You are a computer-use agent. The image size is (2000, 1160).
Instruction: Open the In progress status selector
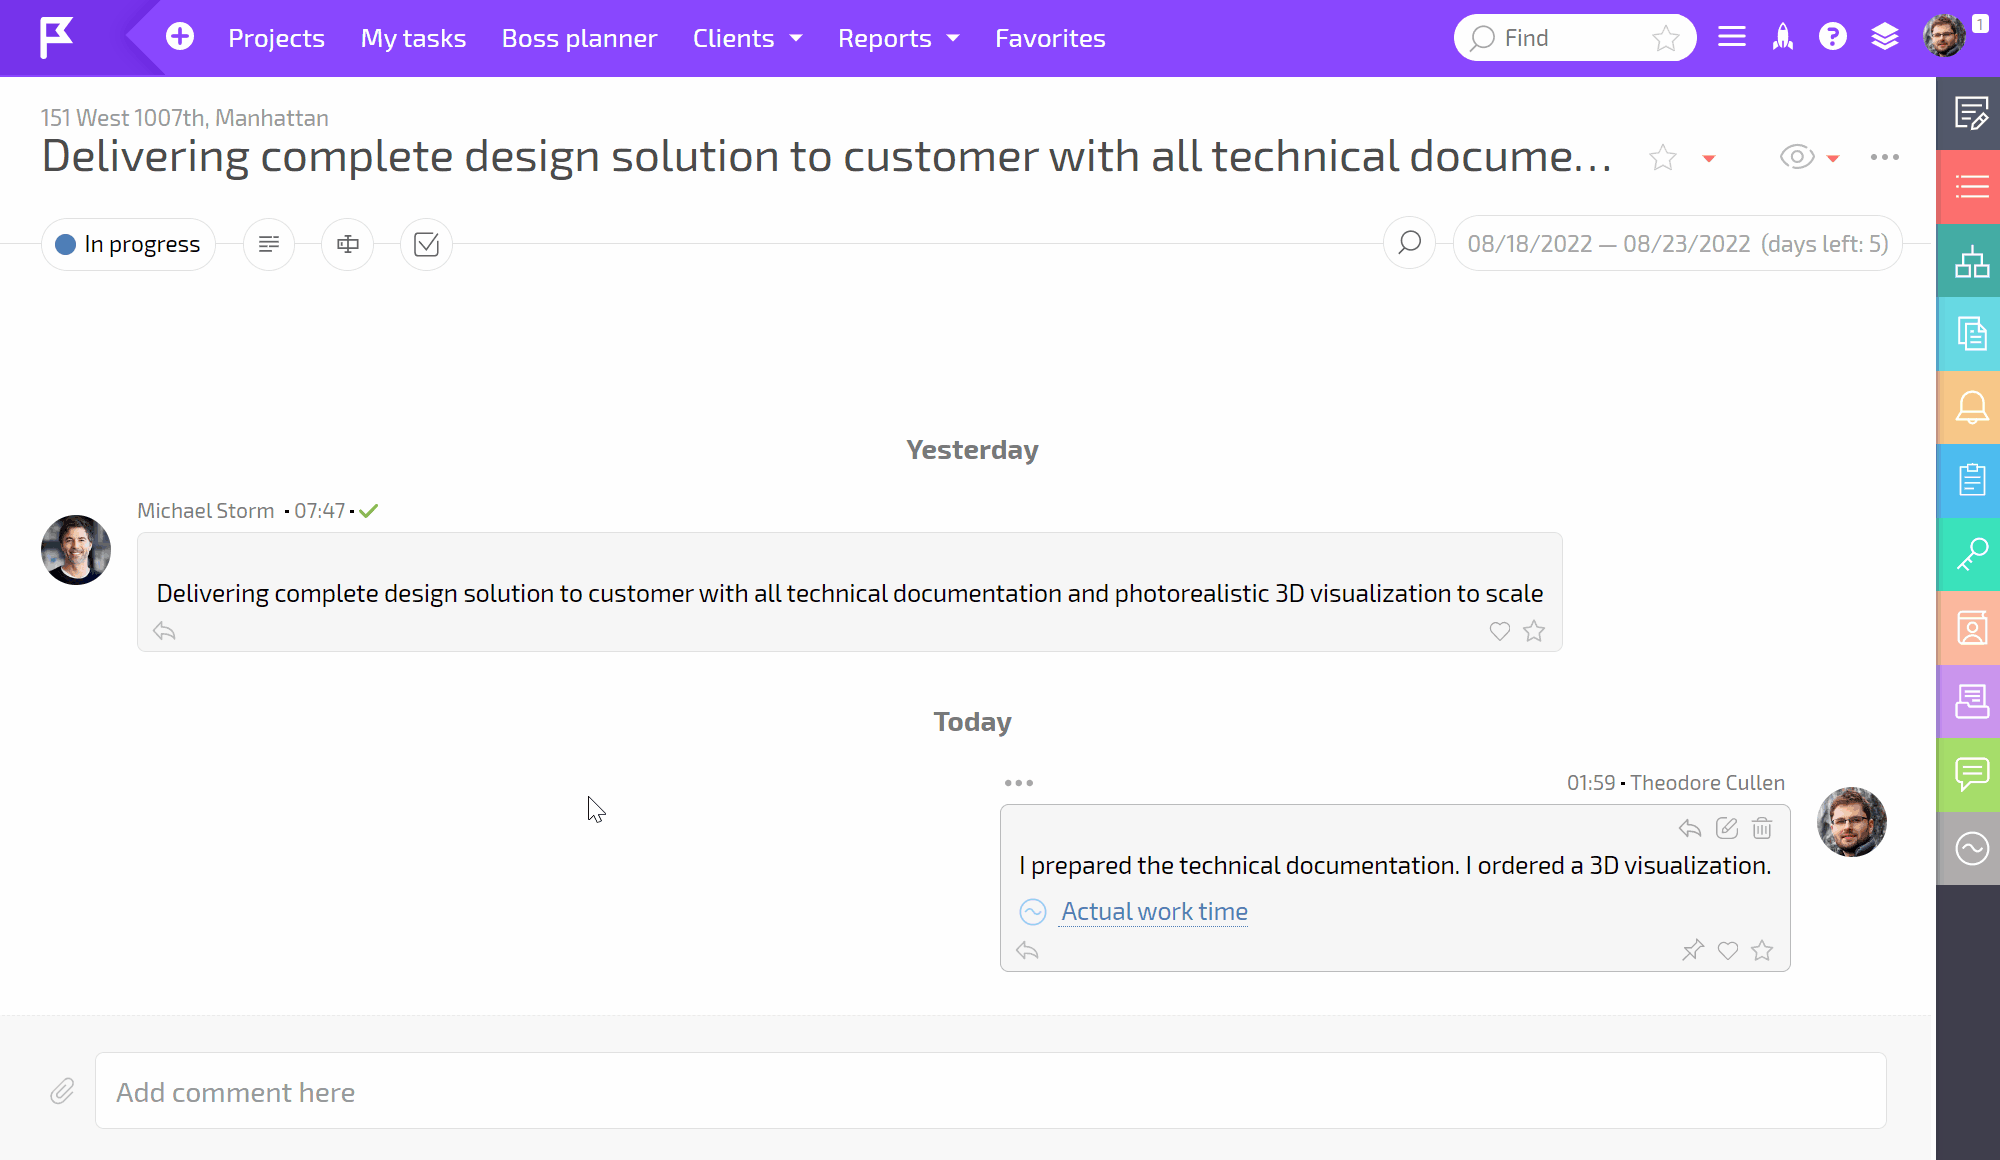(128, 243)
